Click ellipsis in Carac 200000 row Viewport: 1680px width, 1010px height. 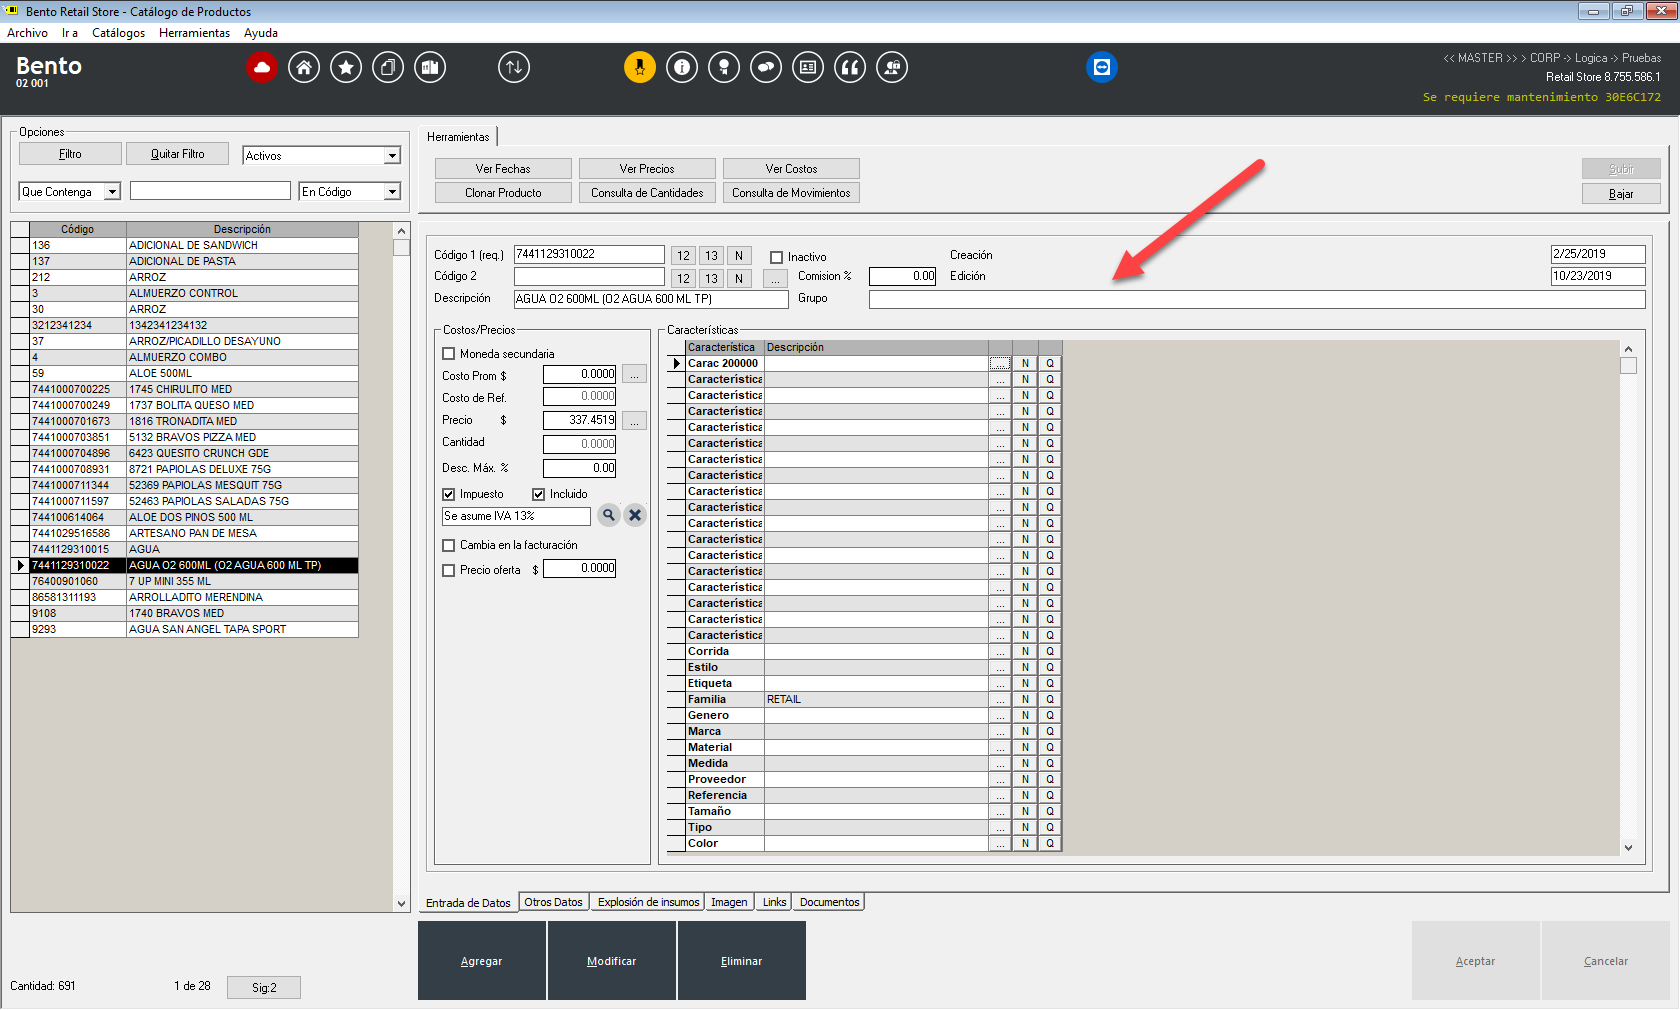(x=1000, y=363)
